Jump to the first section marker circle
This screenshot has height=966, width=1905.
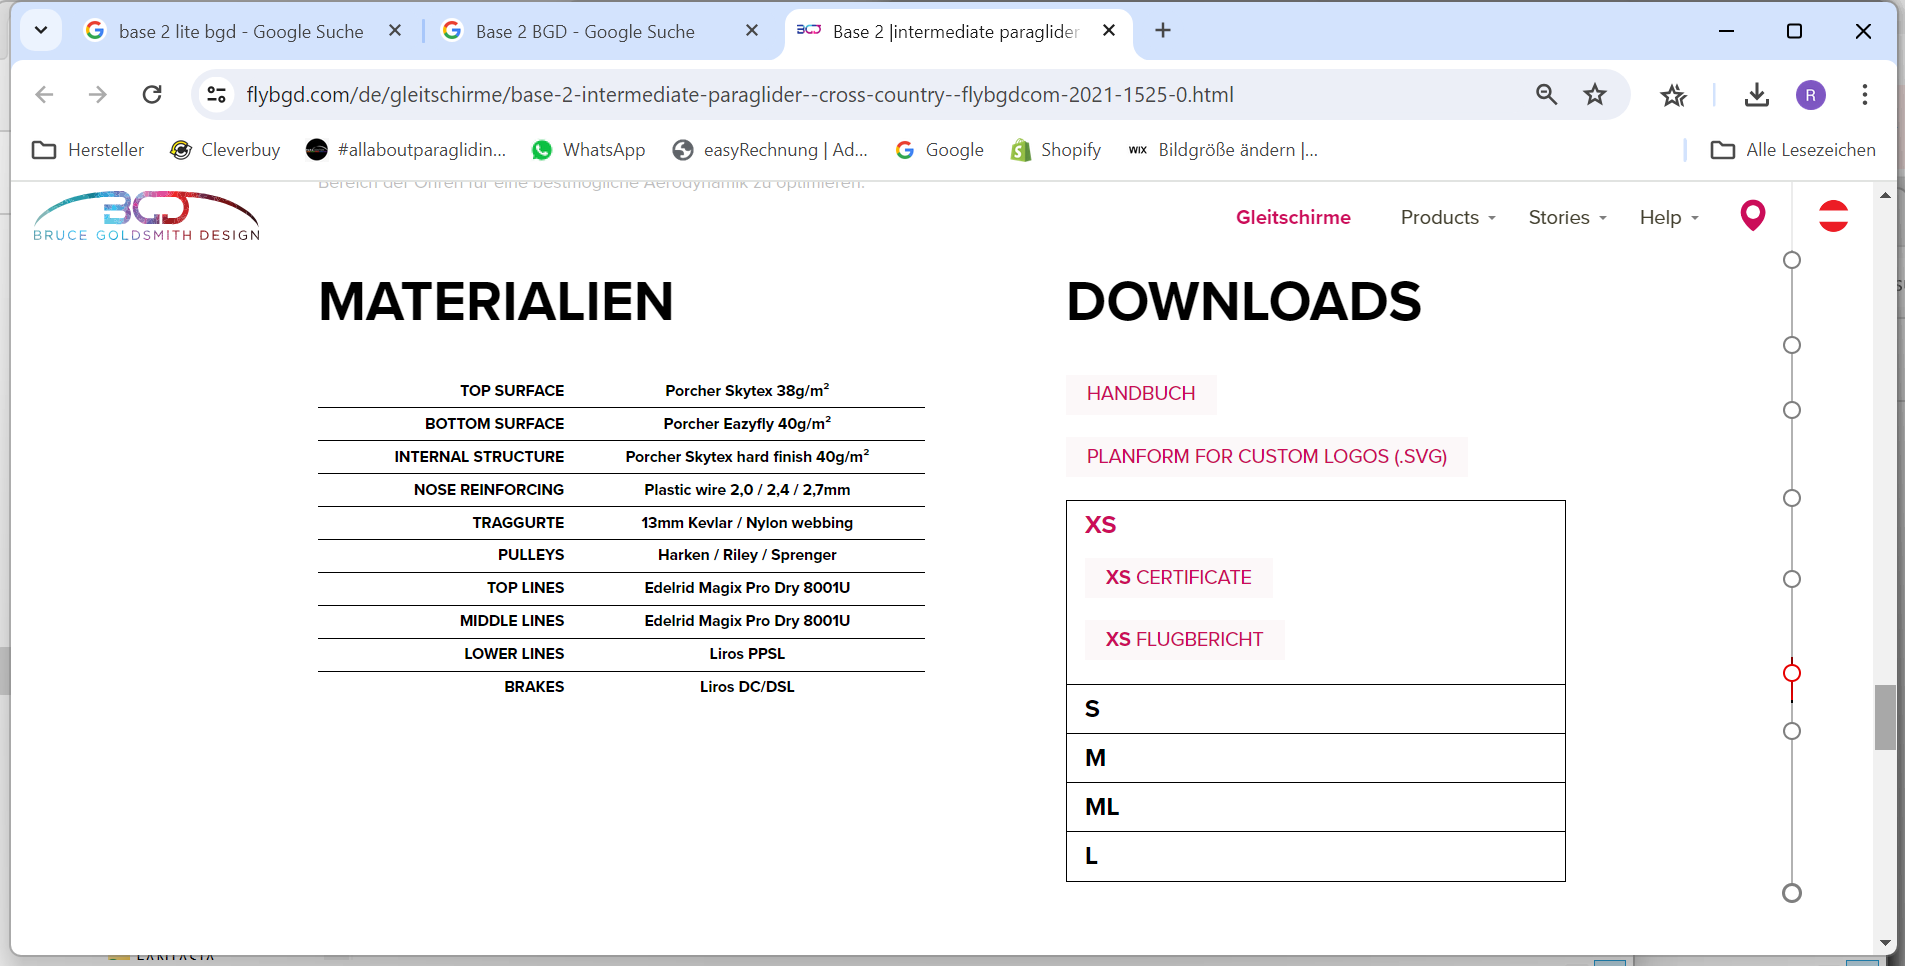point(1792,260)
